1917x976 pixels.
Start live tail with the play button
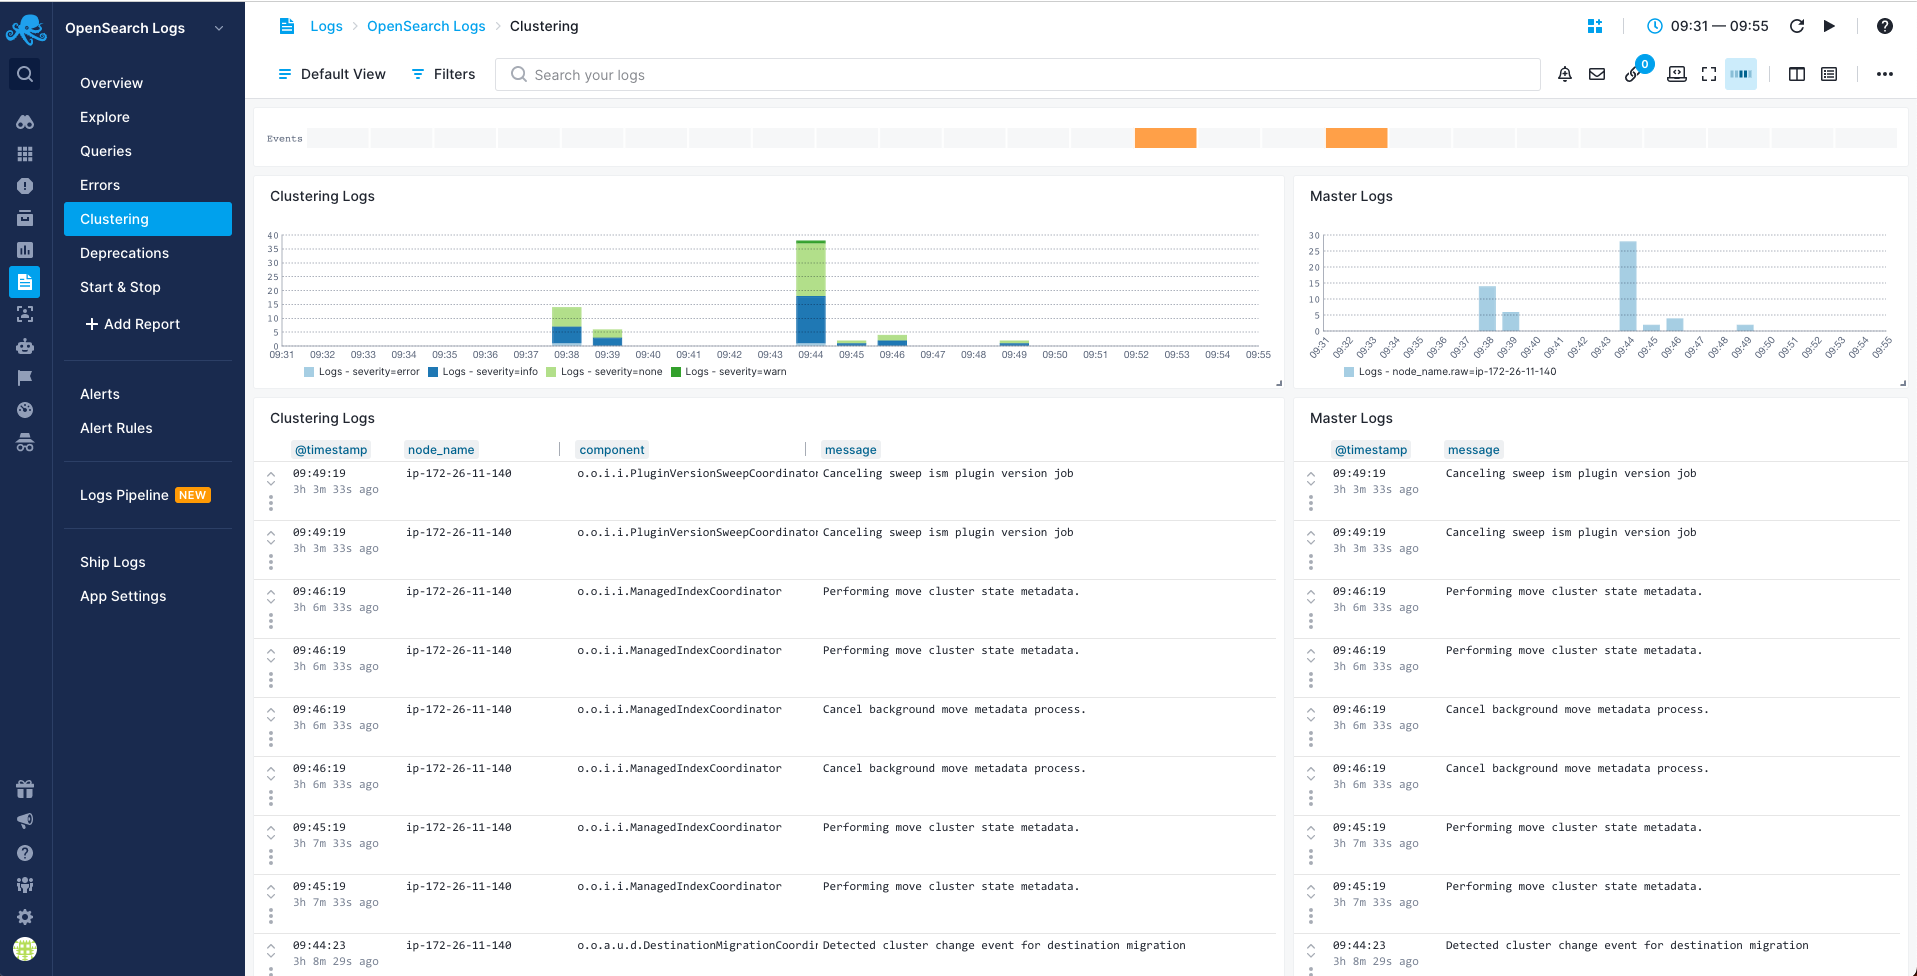[x=1829, y=26]
